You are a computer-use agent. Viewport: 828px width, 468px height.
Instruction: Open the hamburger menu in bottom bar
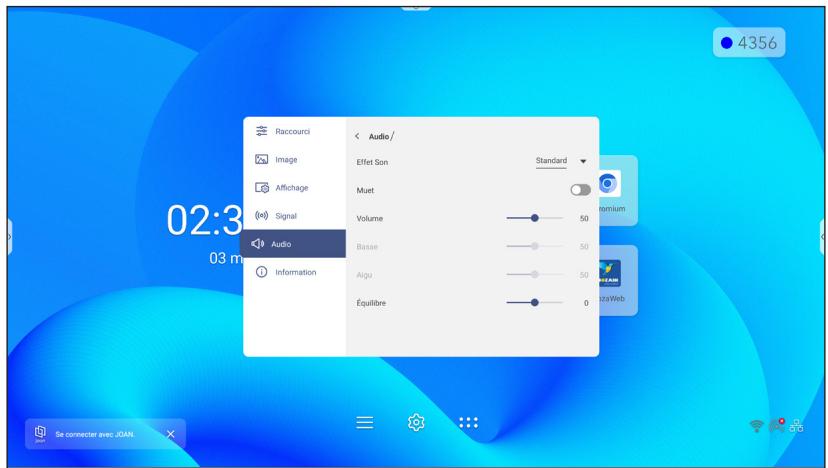point(364,423)
